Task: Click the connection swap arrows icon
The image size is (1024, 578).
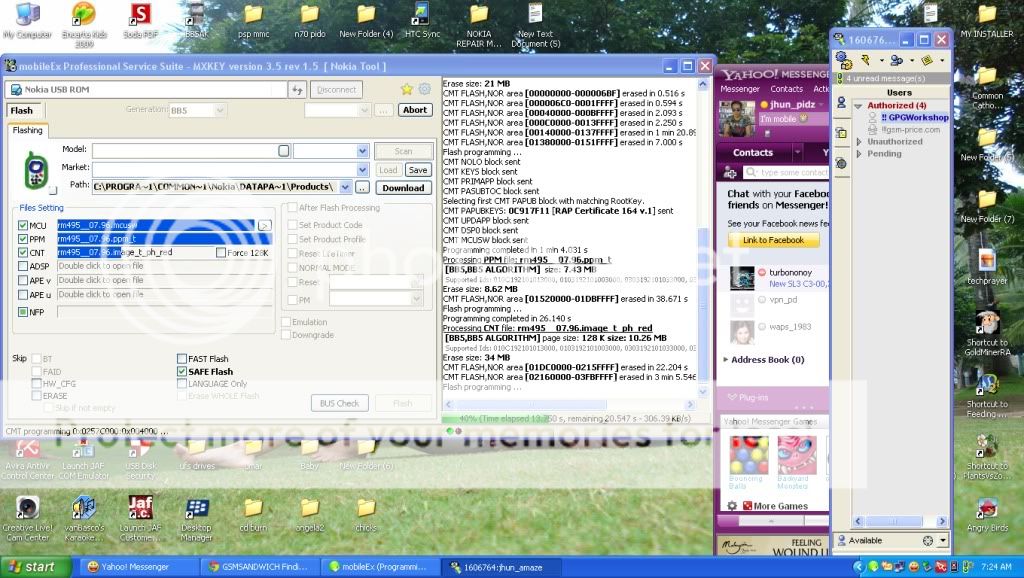Action: (x=297, y=89)
